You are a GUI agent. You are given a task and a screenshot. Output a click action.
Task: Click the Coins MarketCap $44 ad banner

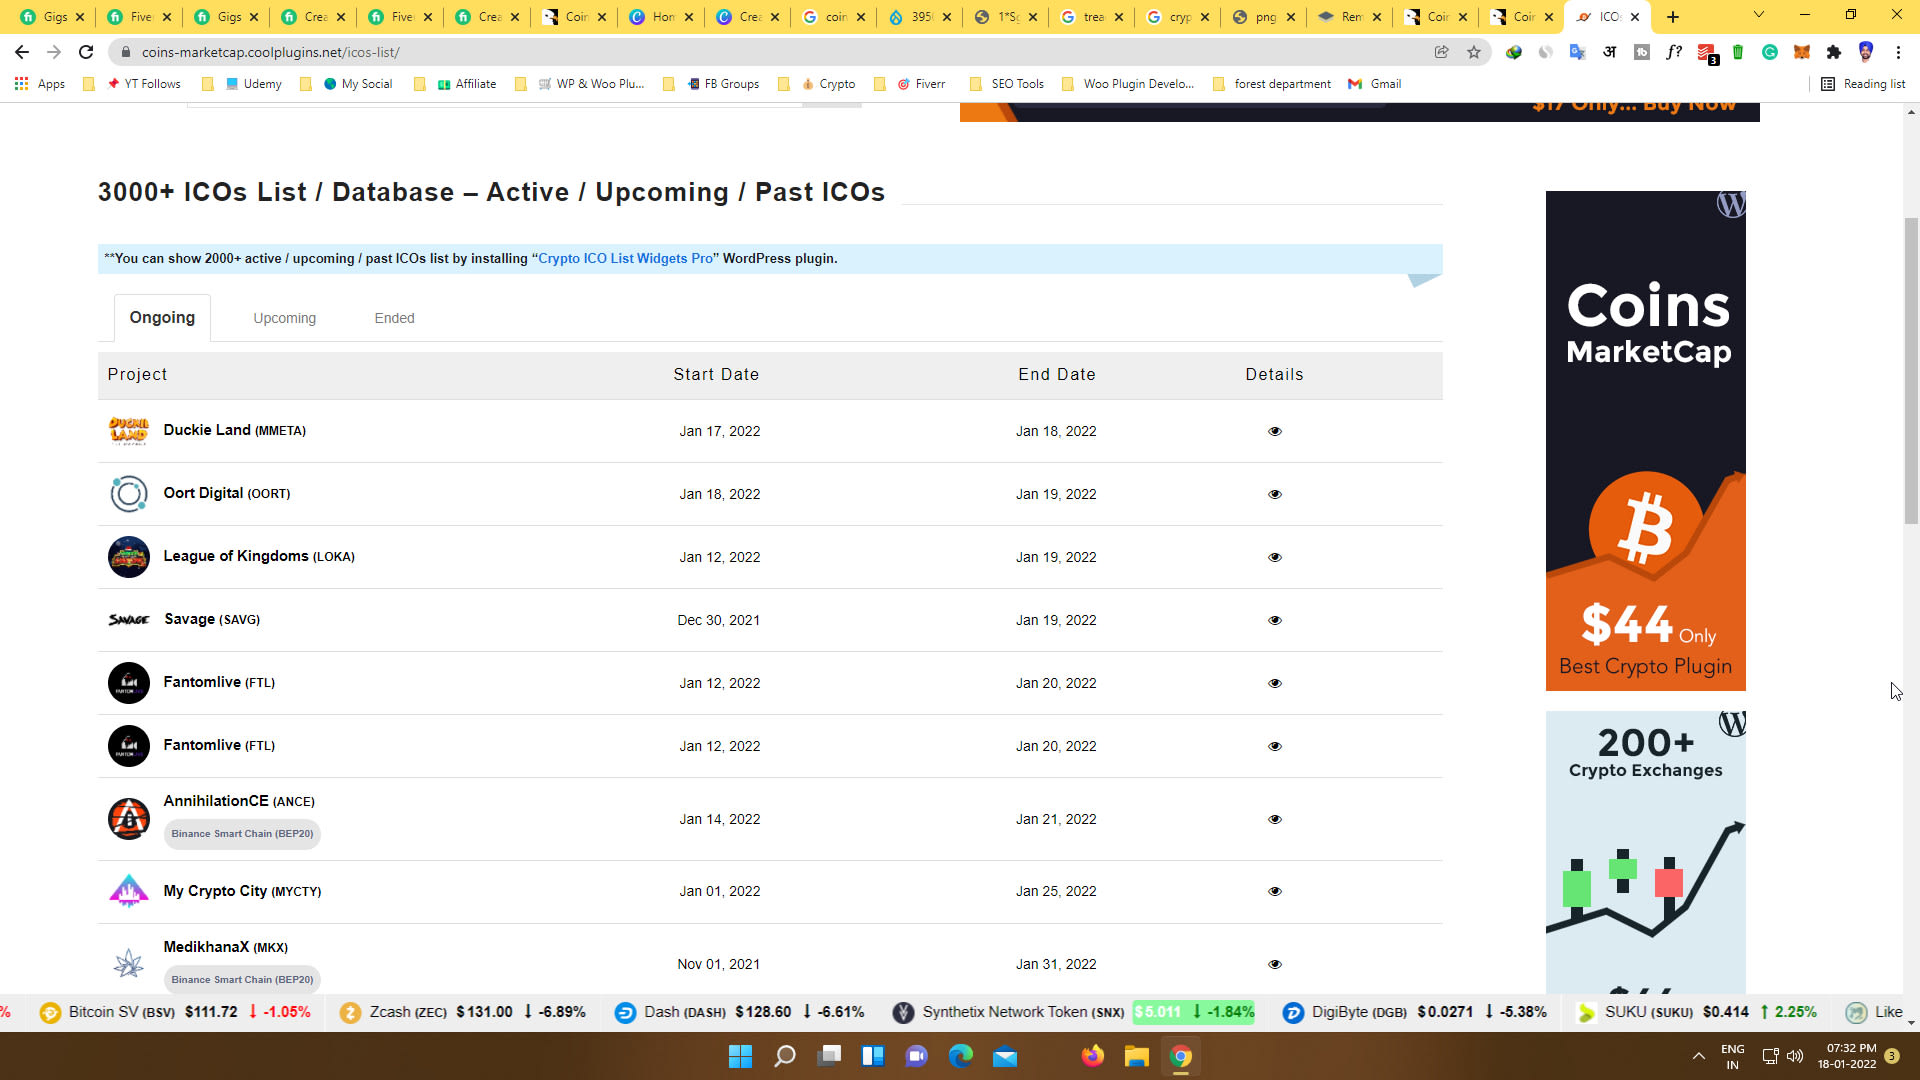pos(1645,440)
